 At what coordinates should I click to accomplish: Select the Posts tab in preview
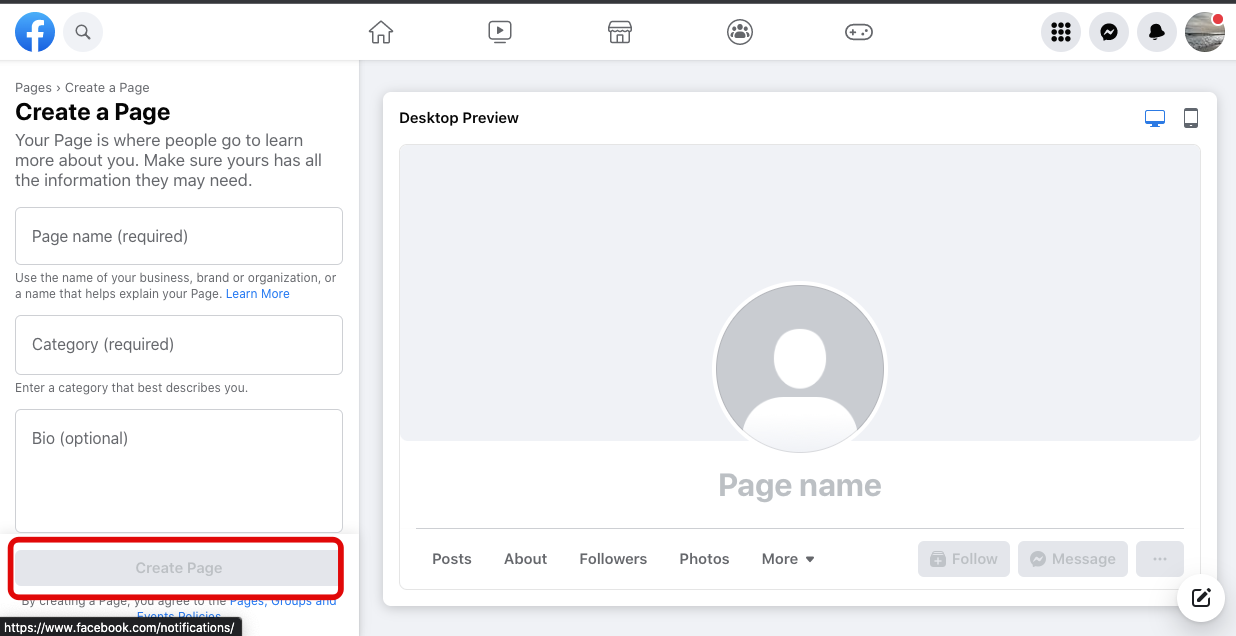coord(452,559)
